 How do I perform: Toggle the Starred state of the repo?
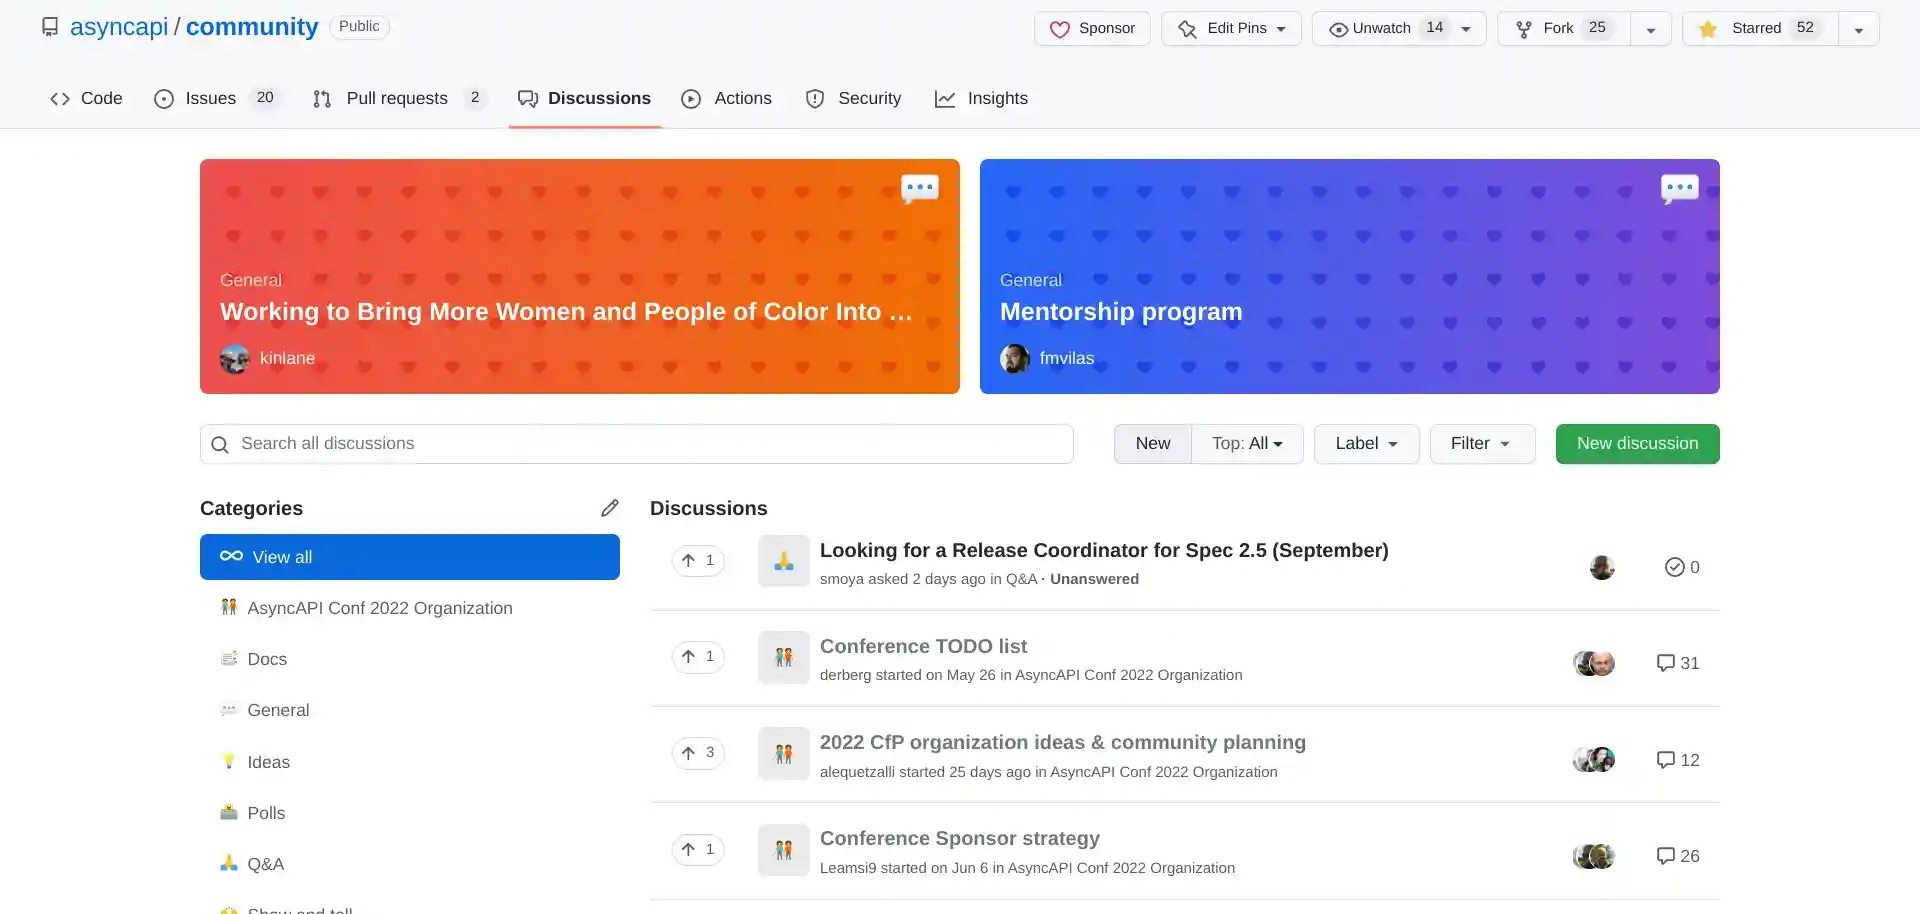point(1757,28)
